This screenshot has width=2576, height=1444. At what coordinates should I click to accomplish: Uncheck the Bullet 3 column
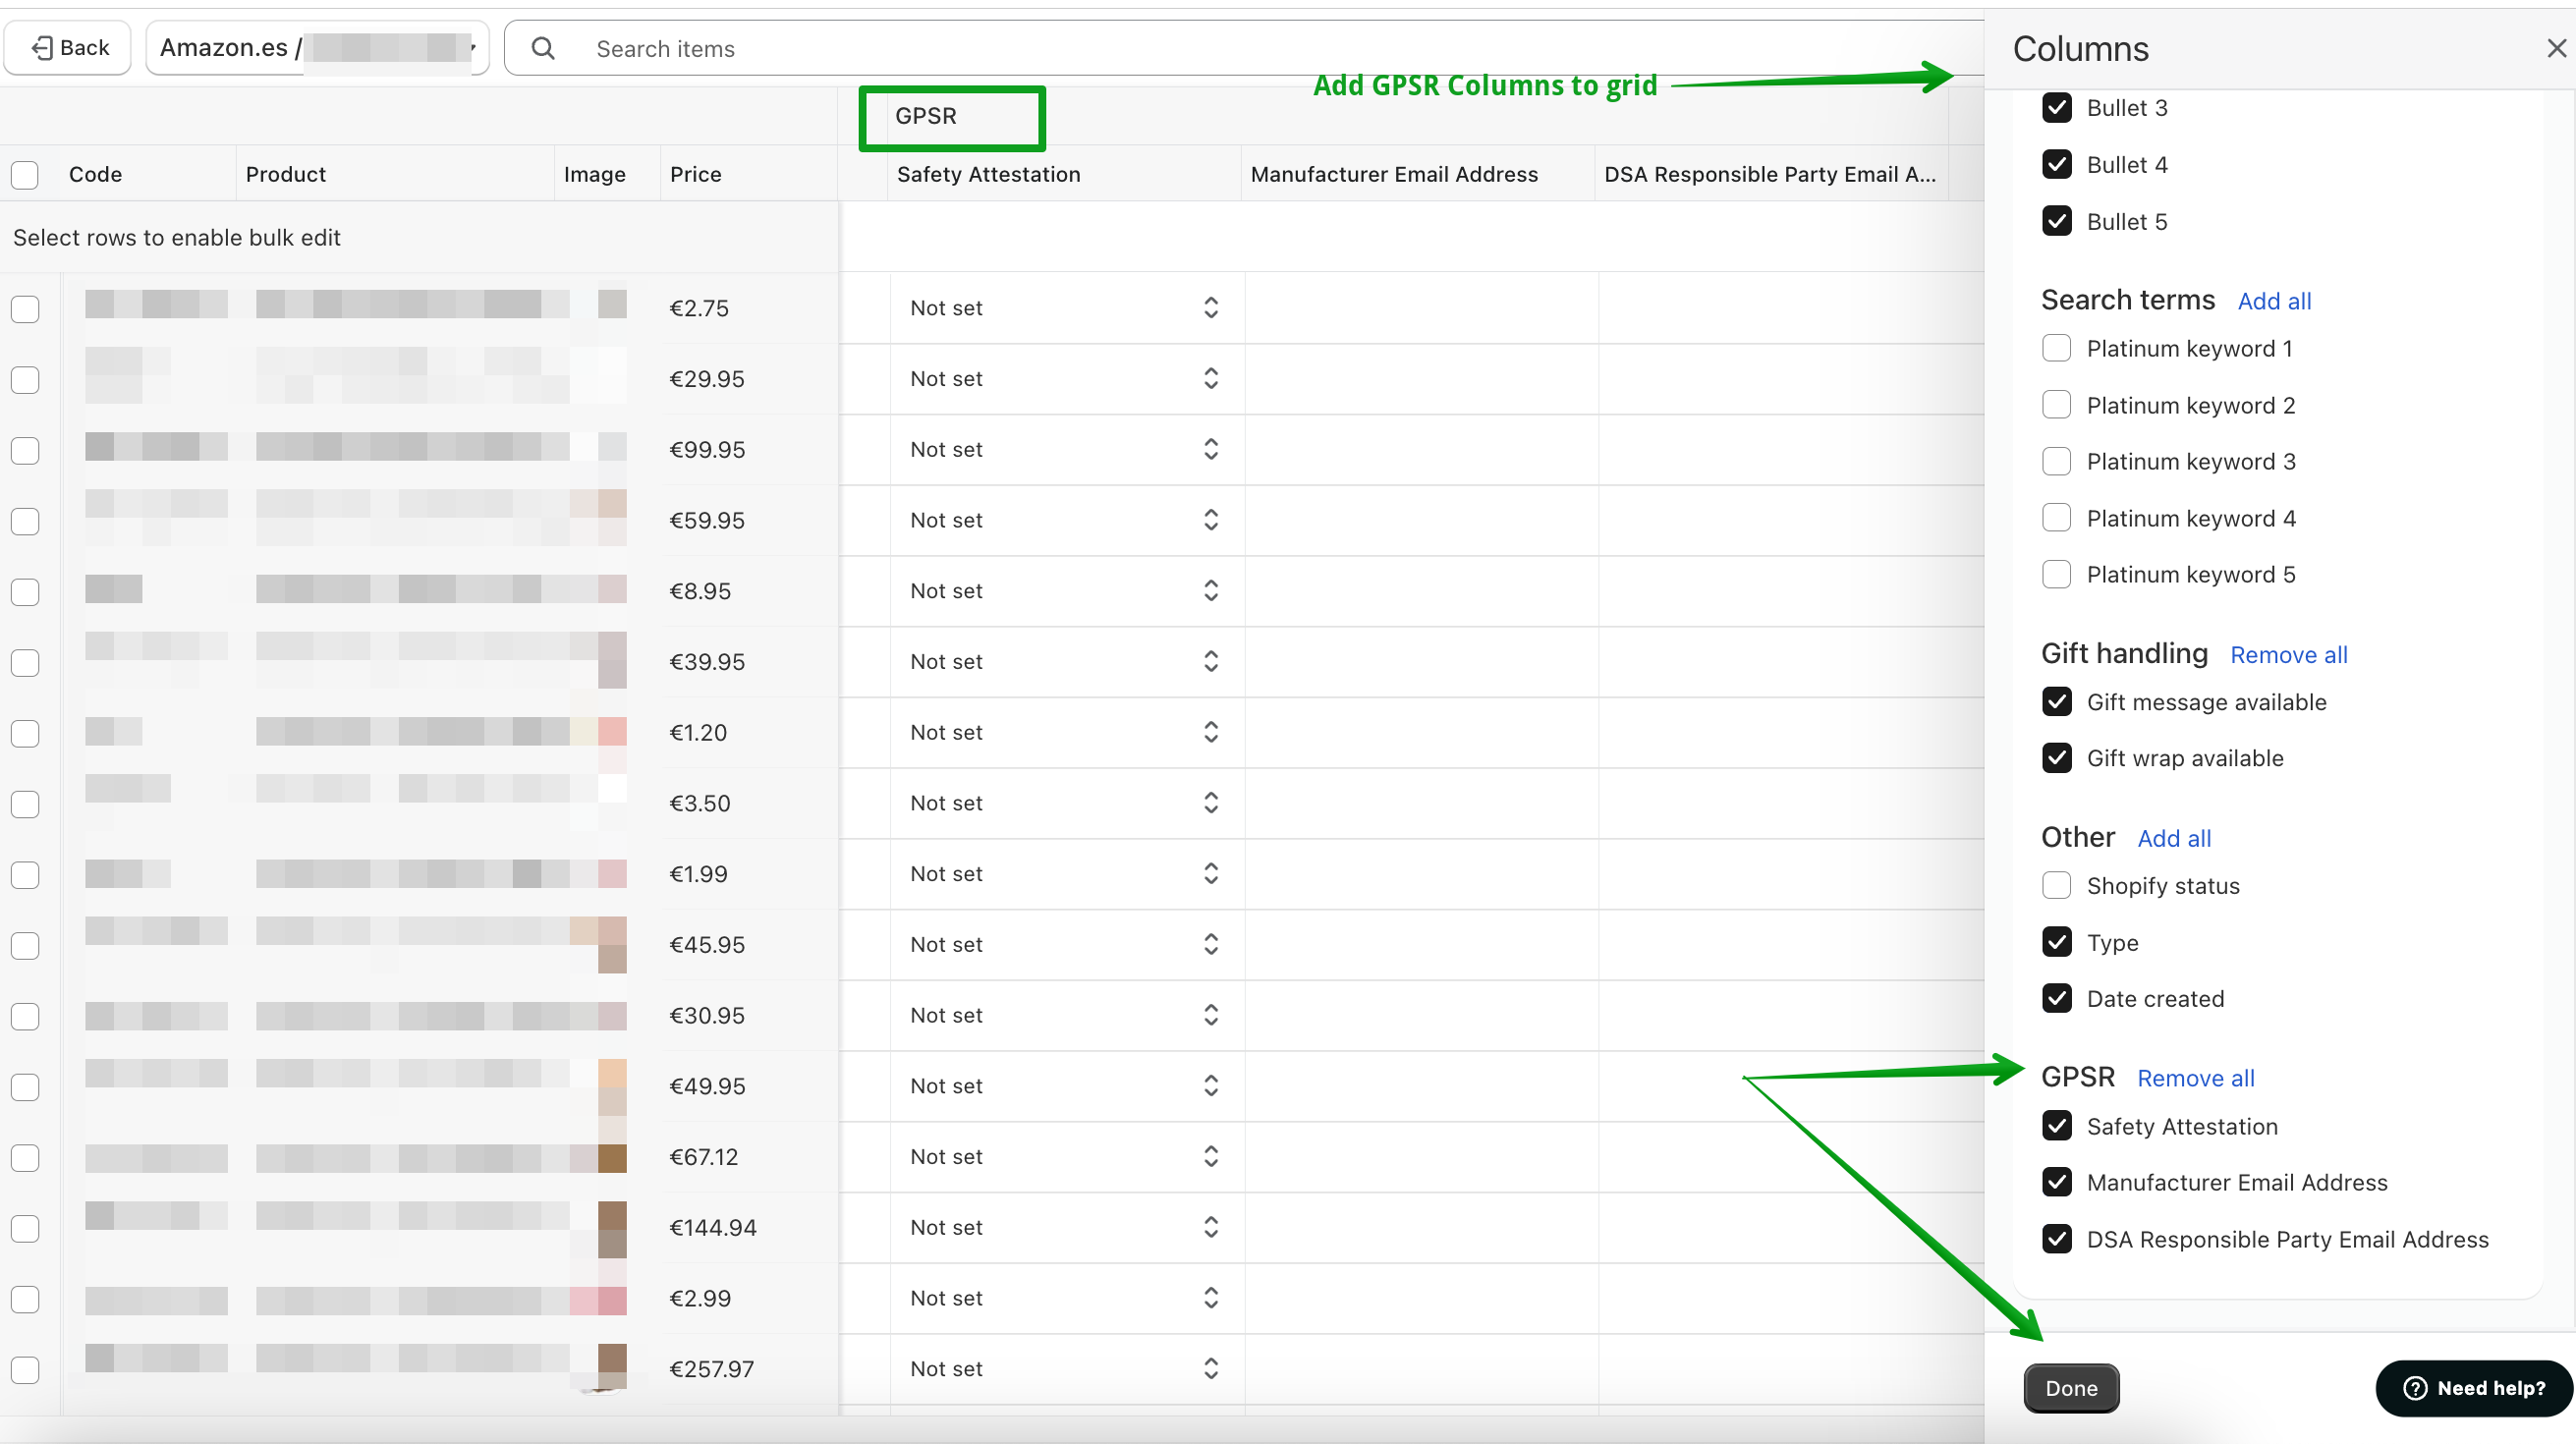pyautogui.click(x=2057, y=108)
